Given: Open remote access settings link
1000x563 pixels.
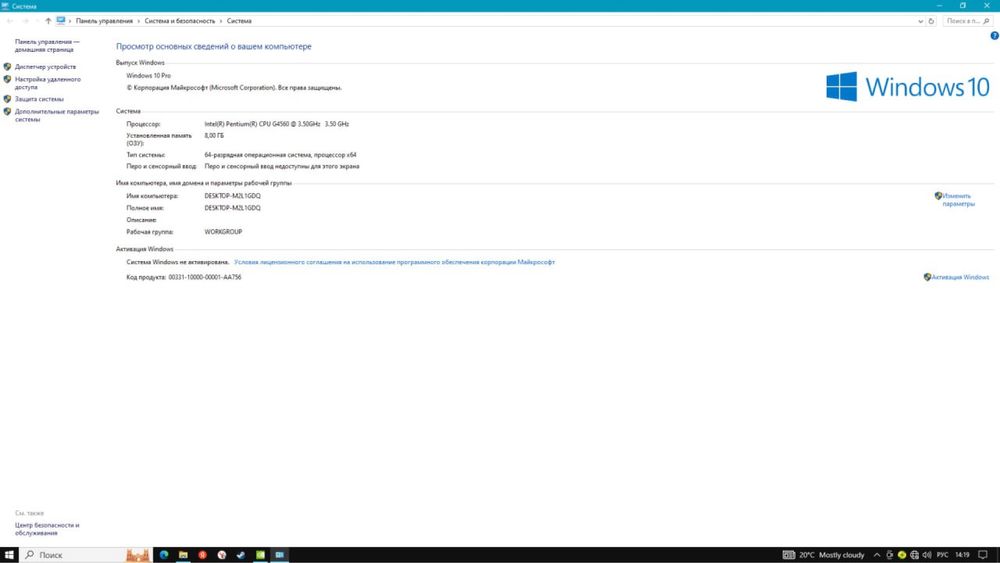Looking at the screenshot, I should 48,83.
